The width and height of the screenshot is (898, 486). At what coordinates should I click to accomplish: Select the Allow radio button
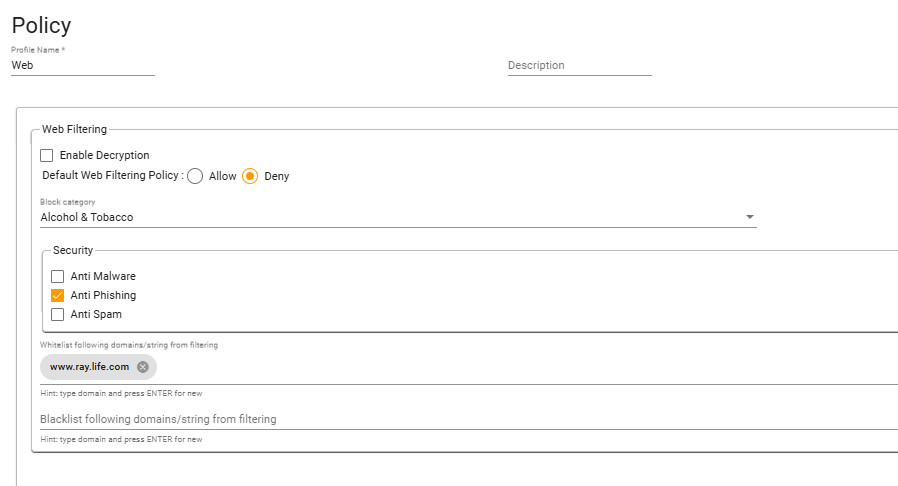coord(195,176)
